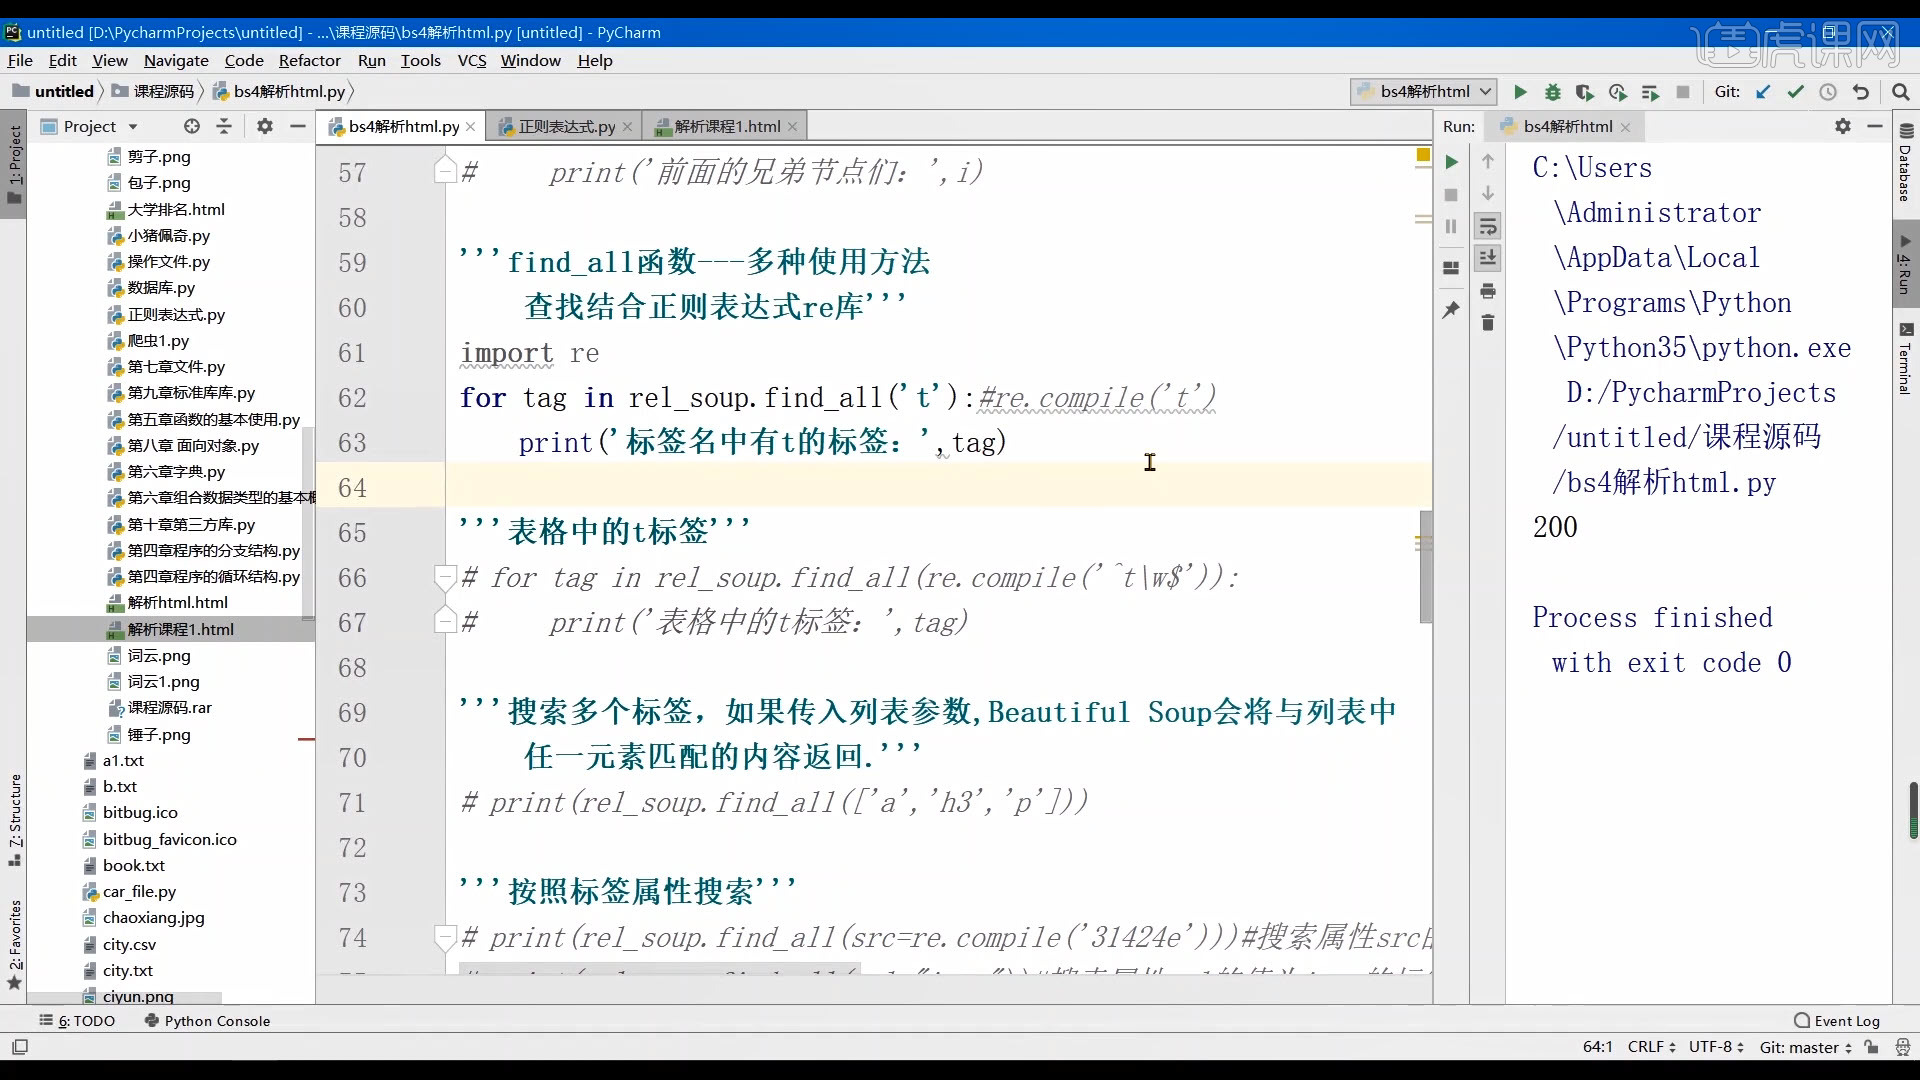Open Git history clock icon

[x=1828, y=92]
